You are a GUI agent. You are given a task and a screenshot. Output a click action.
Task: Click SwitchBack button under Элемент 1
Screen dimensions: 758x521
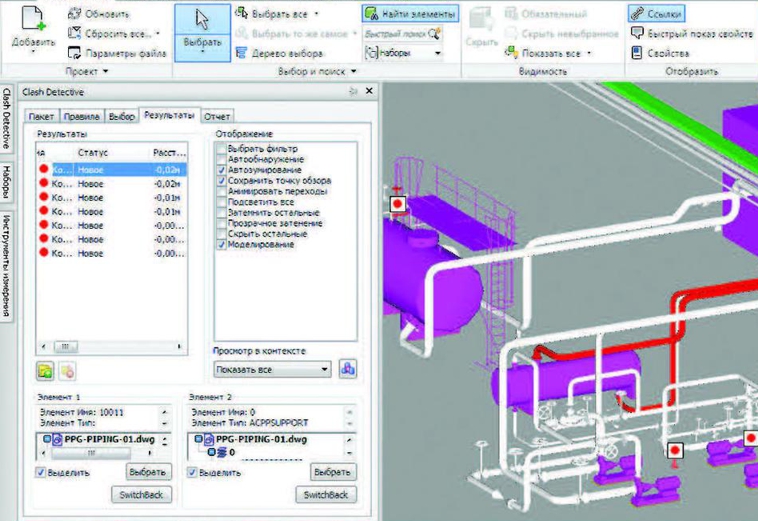coord(142,494)
